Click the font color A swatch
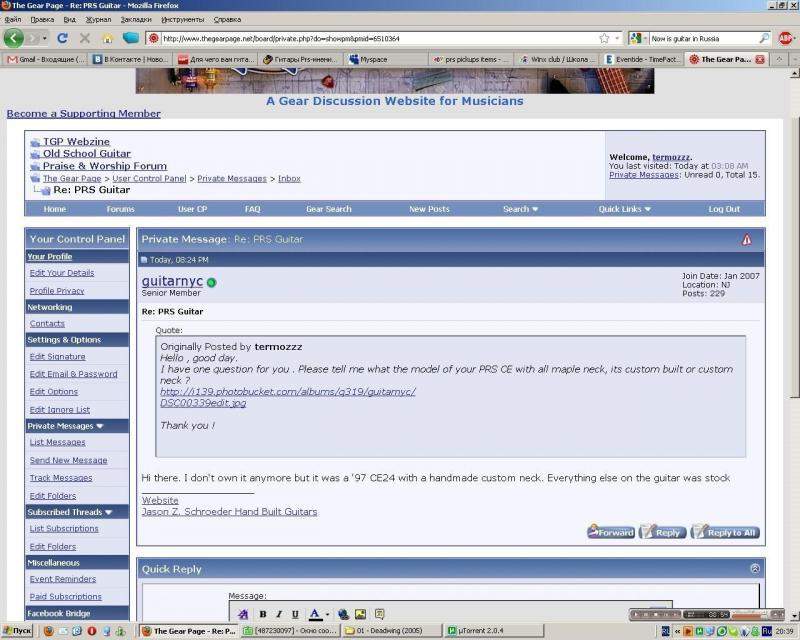Screen dimensions: 800x640 click(315, 614)
